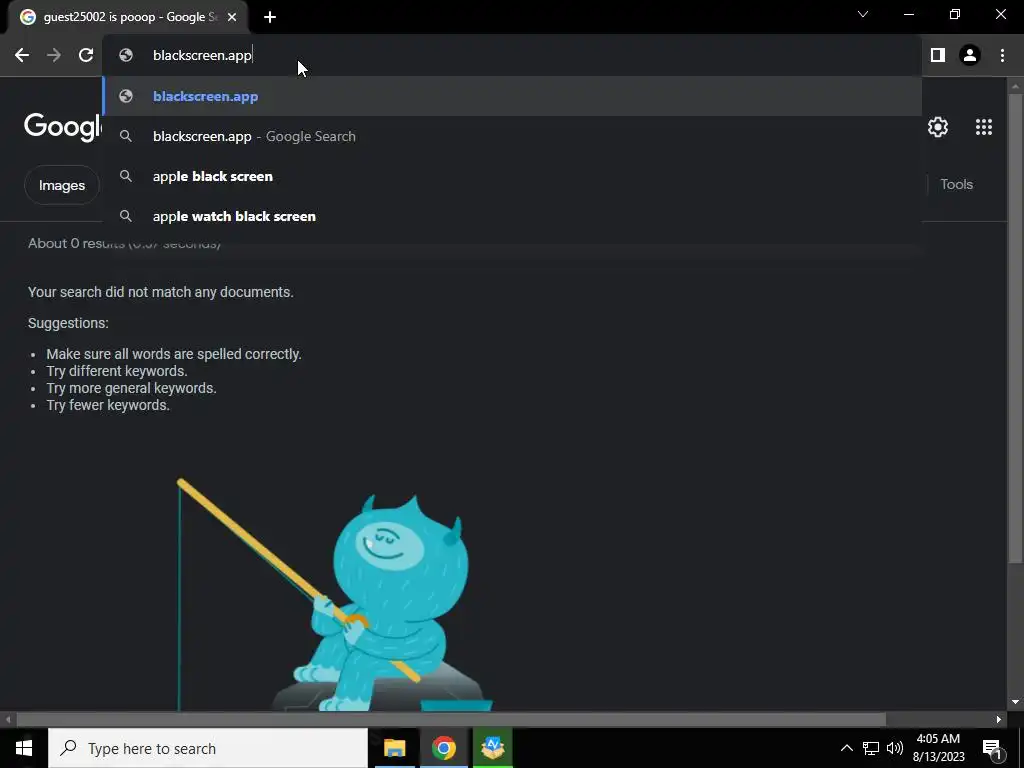This screenshot has width=1024, height=768.
Task: Click scrollbar down arrow
Action: (1015, 702)
